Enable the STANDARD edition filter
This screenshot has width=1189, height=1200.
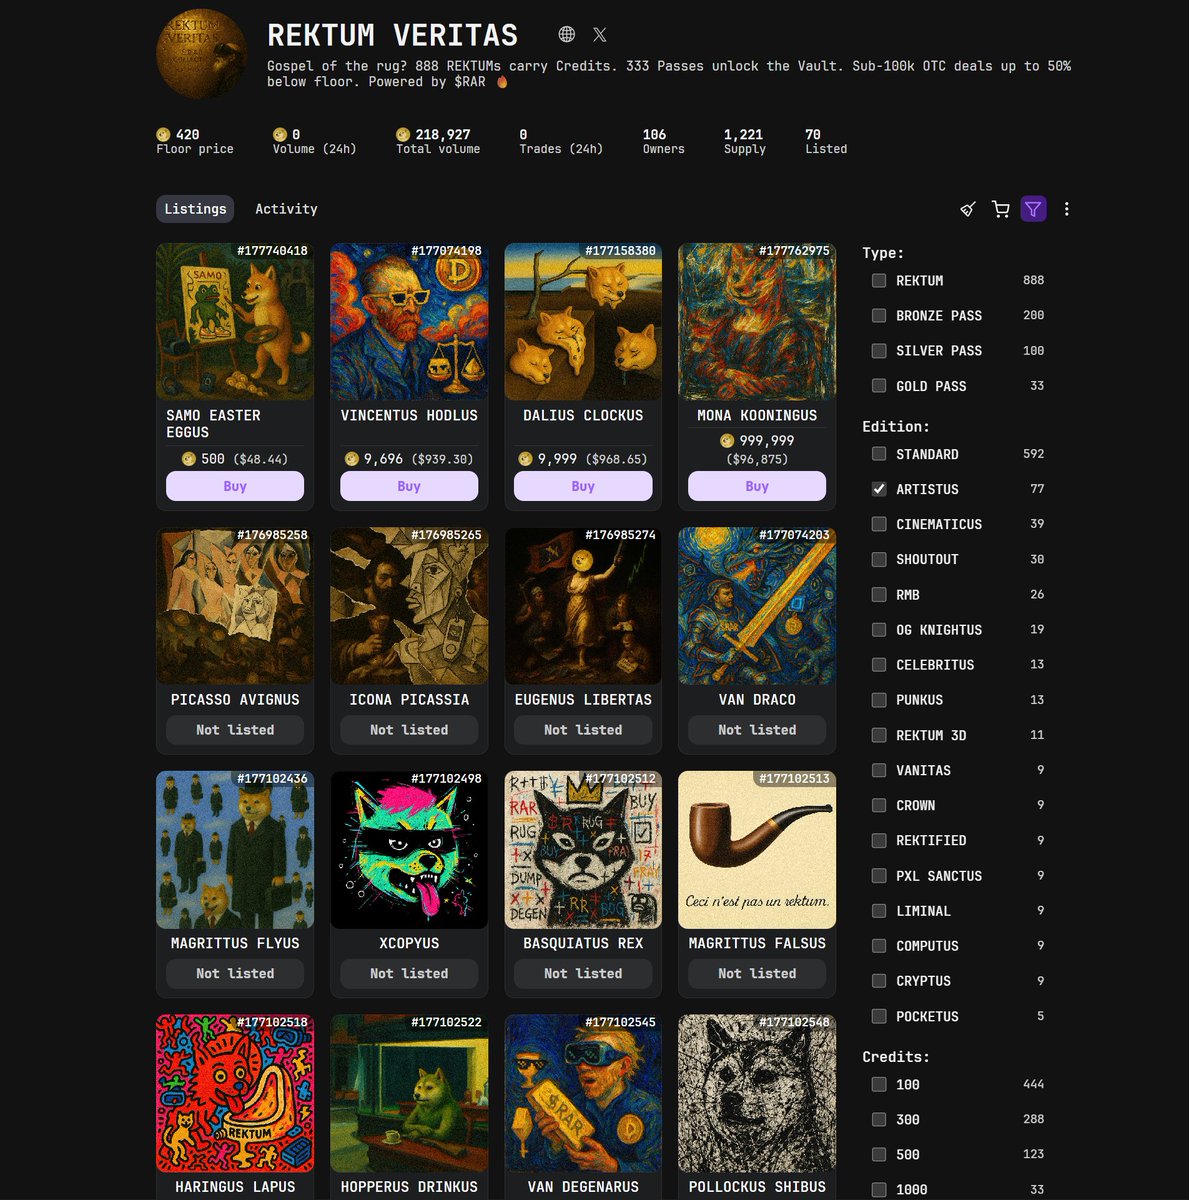click(x=879, y=454)
